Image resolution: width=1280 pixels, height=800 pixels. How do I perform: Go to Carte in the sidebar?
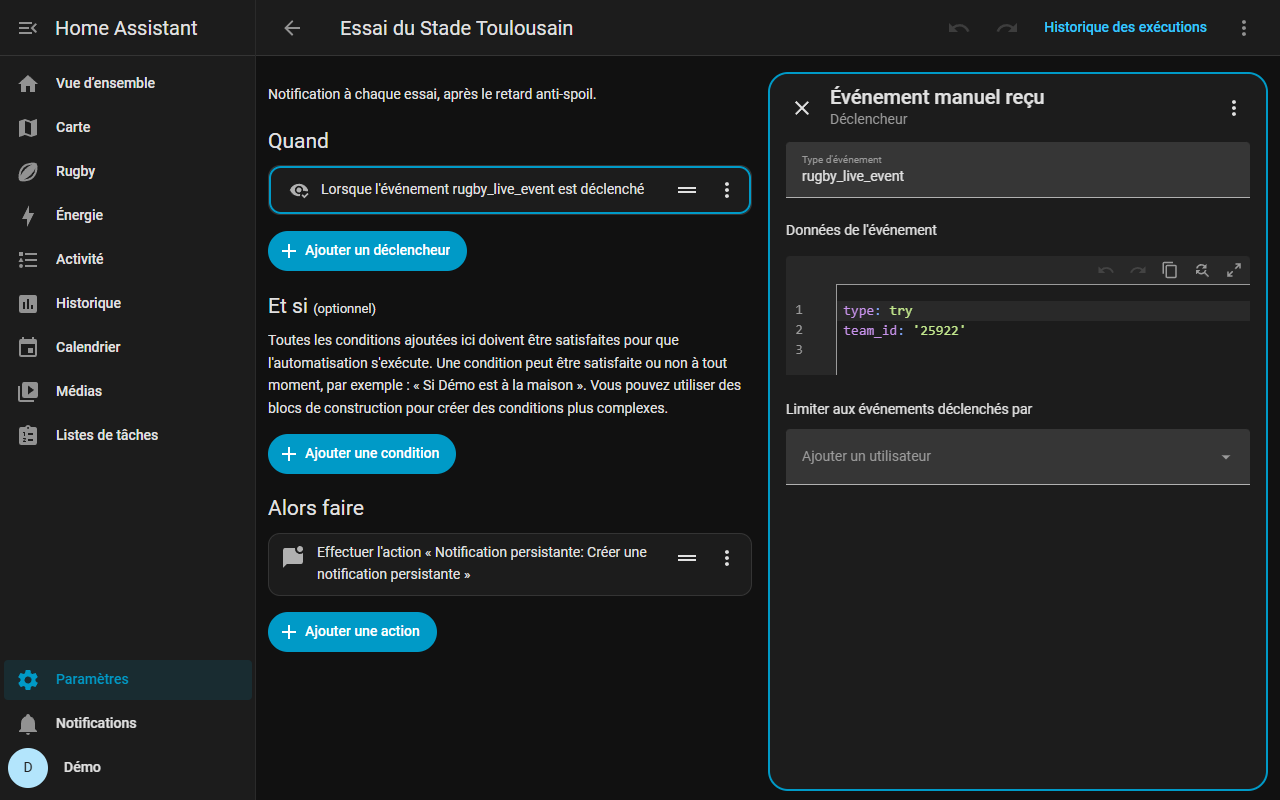[128, 127]
